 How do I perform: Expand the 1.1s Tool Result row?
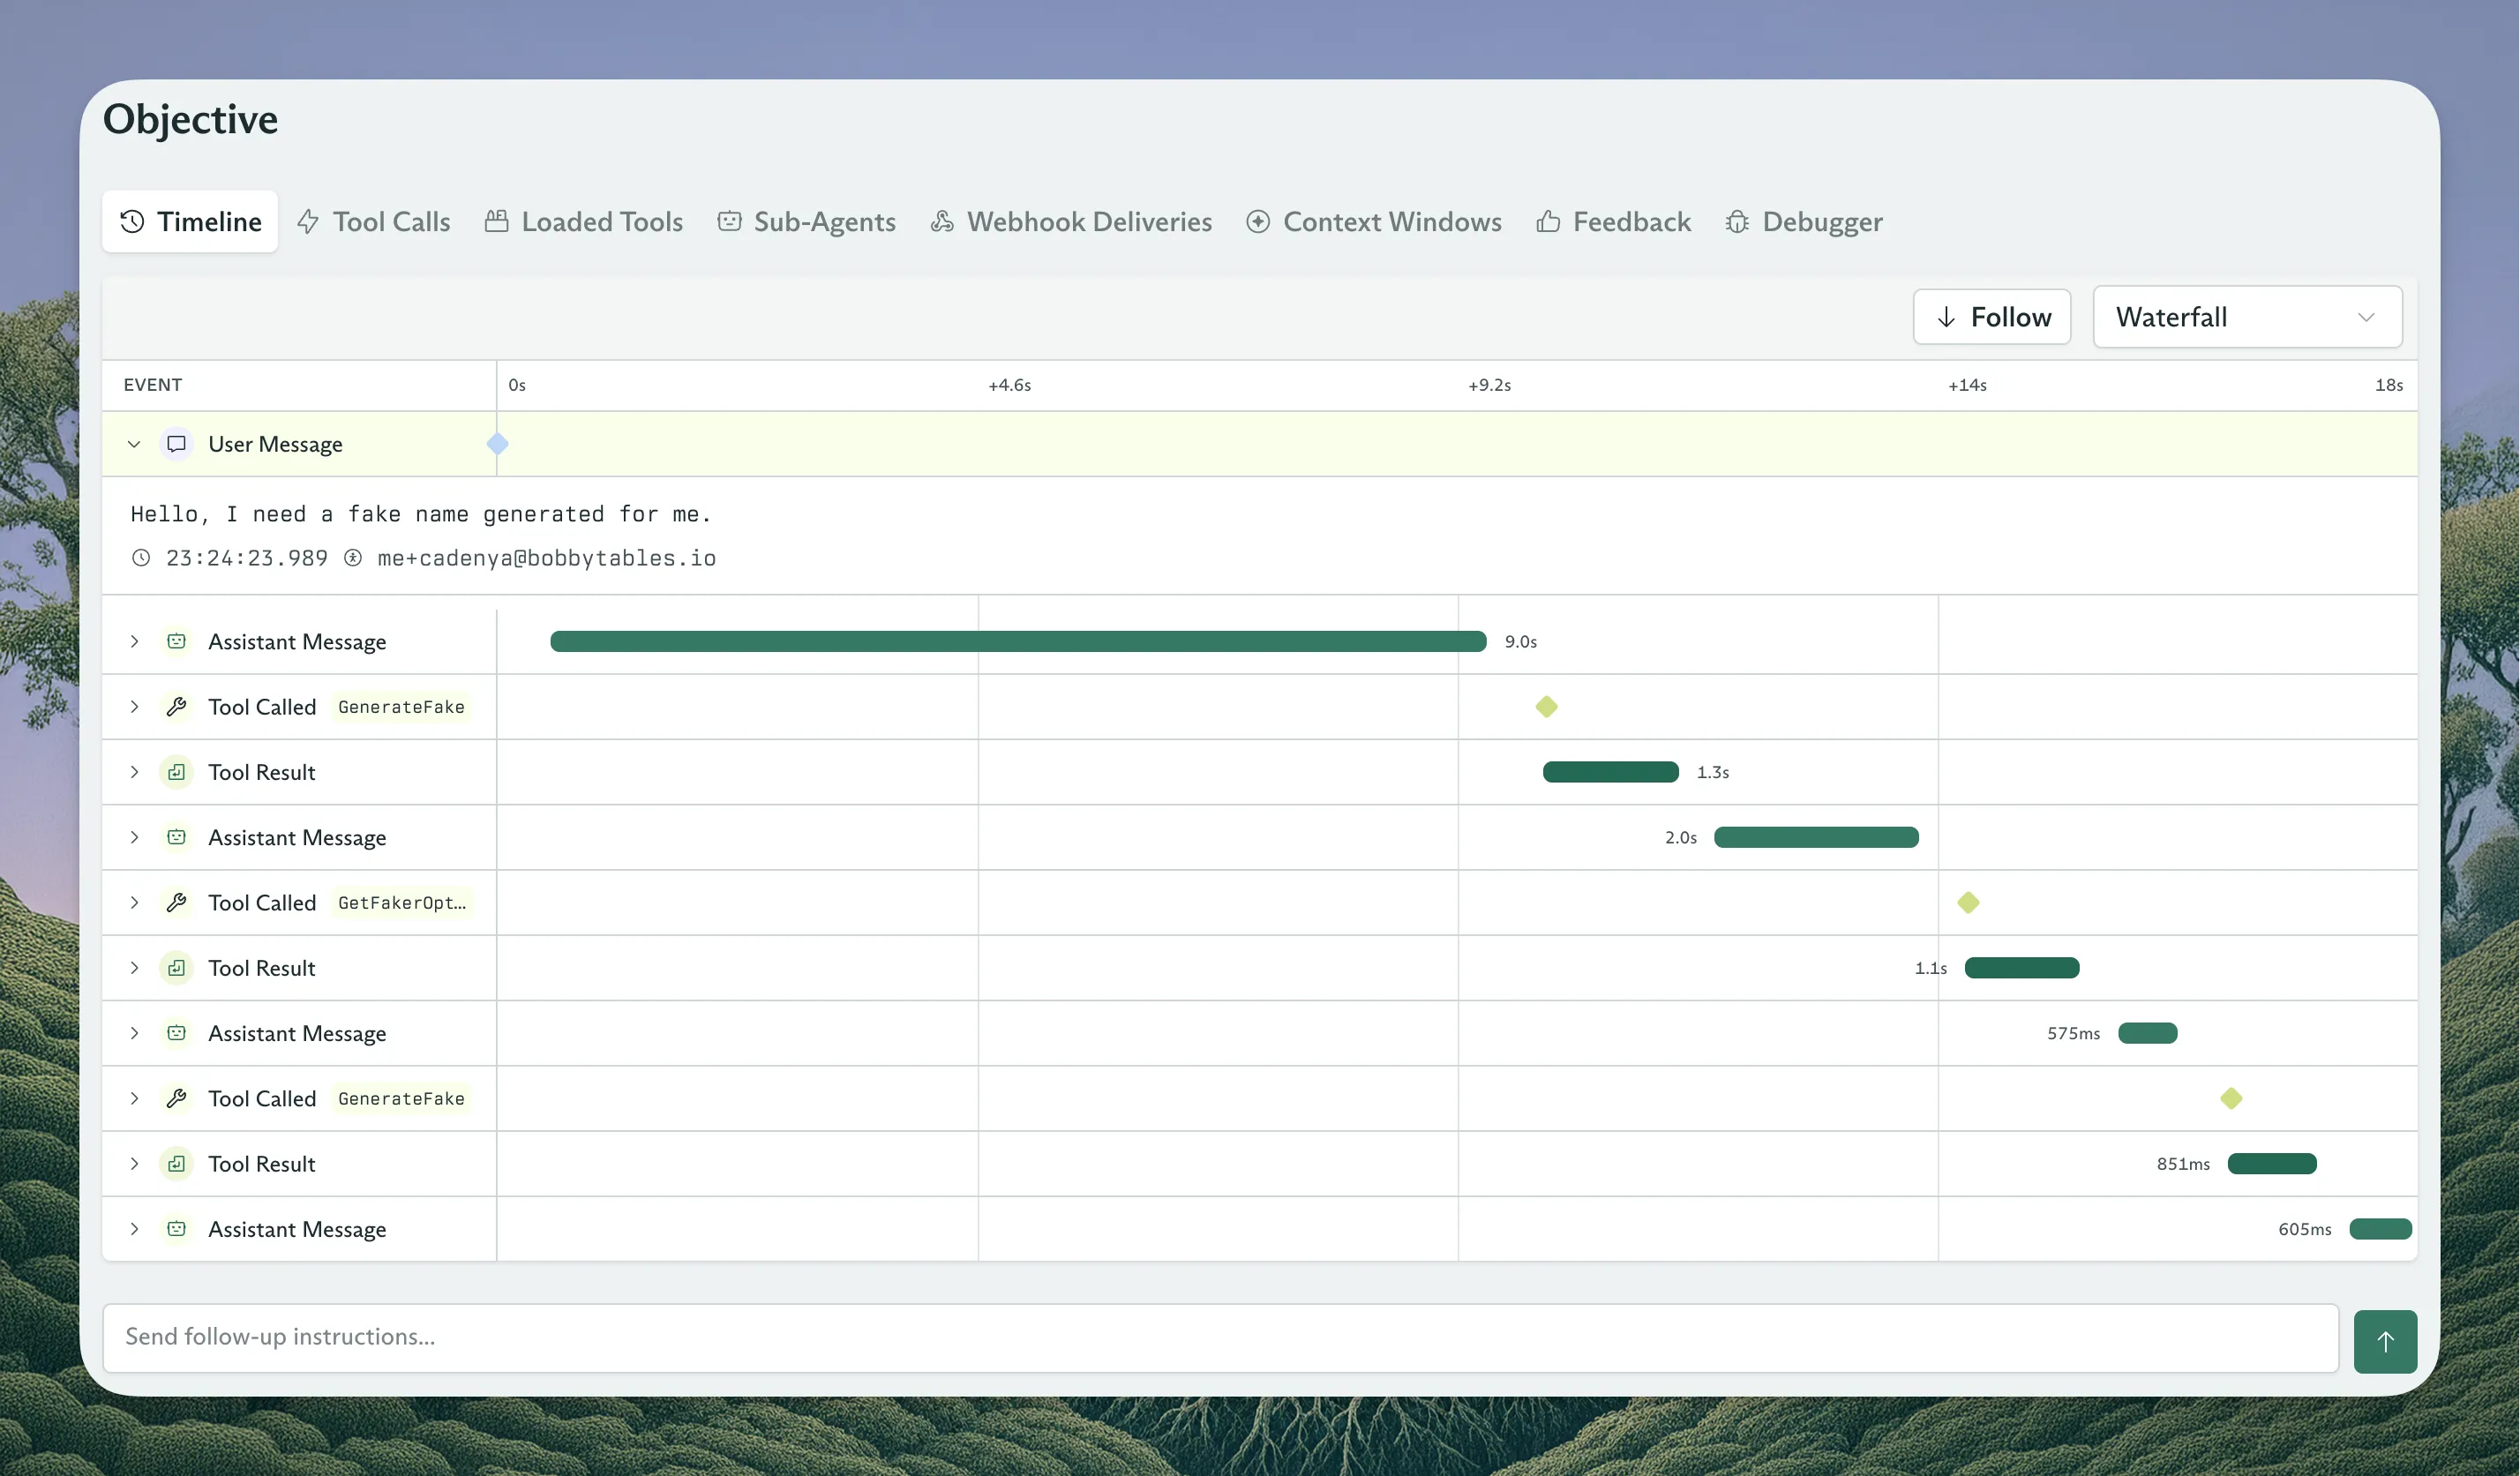[134, 968]
